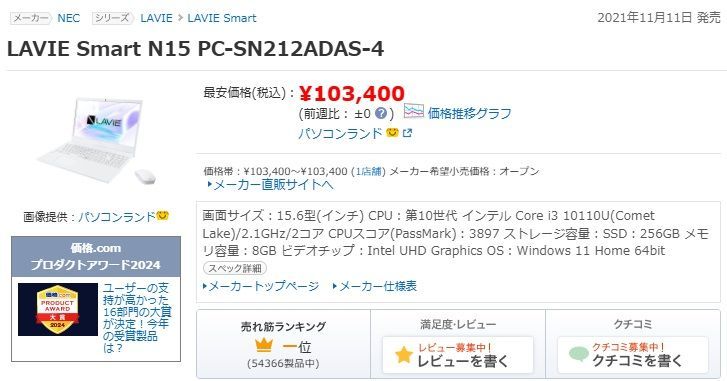Screen dimensions: 727x381
Task: Open the 1店舗 shop count link
Action: click(369, 171)
